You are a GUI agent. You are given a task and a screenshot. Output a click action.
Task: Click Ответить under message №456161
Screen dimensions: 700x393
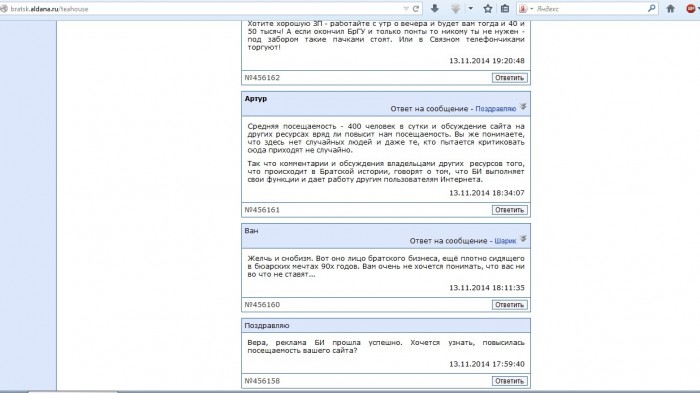(509, 210)
